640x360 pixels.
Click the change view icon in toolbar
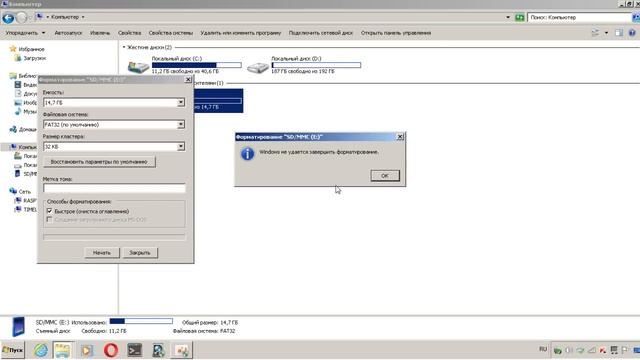click(x=595, y=33)
